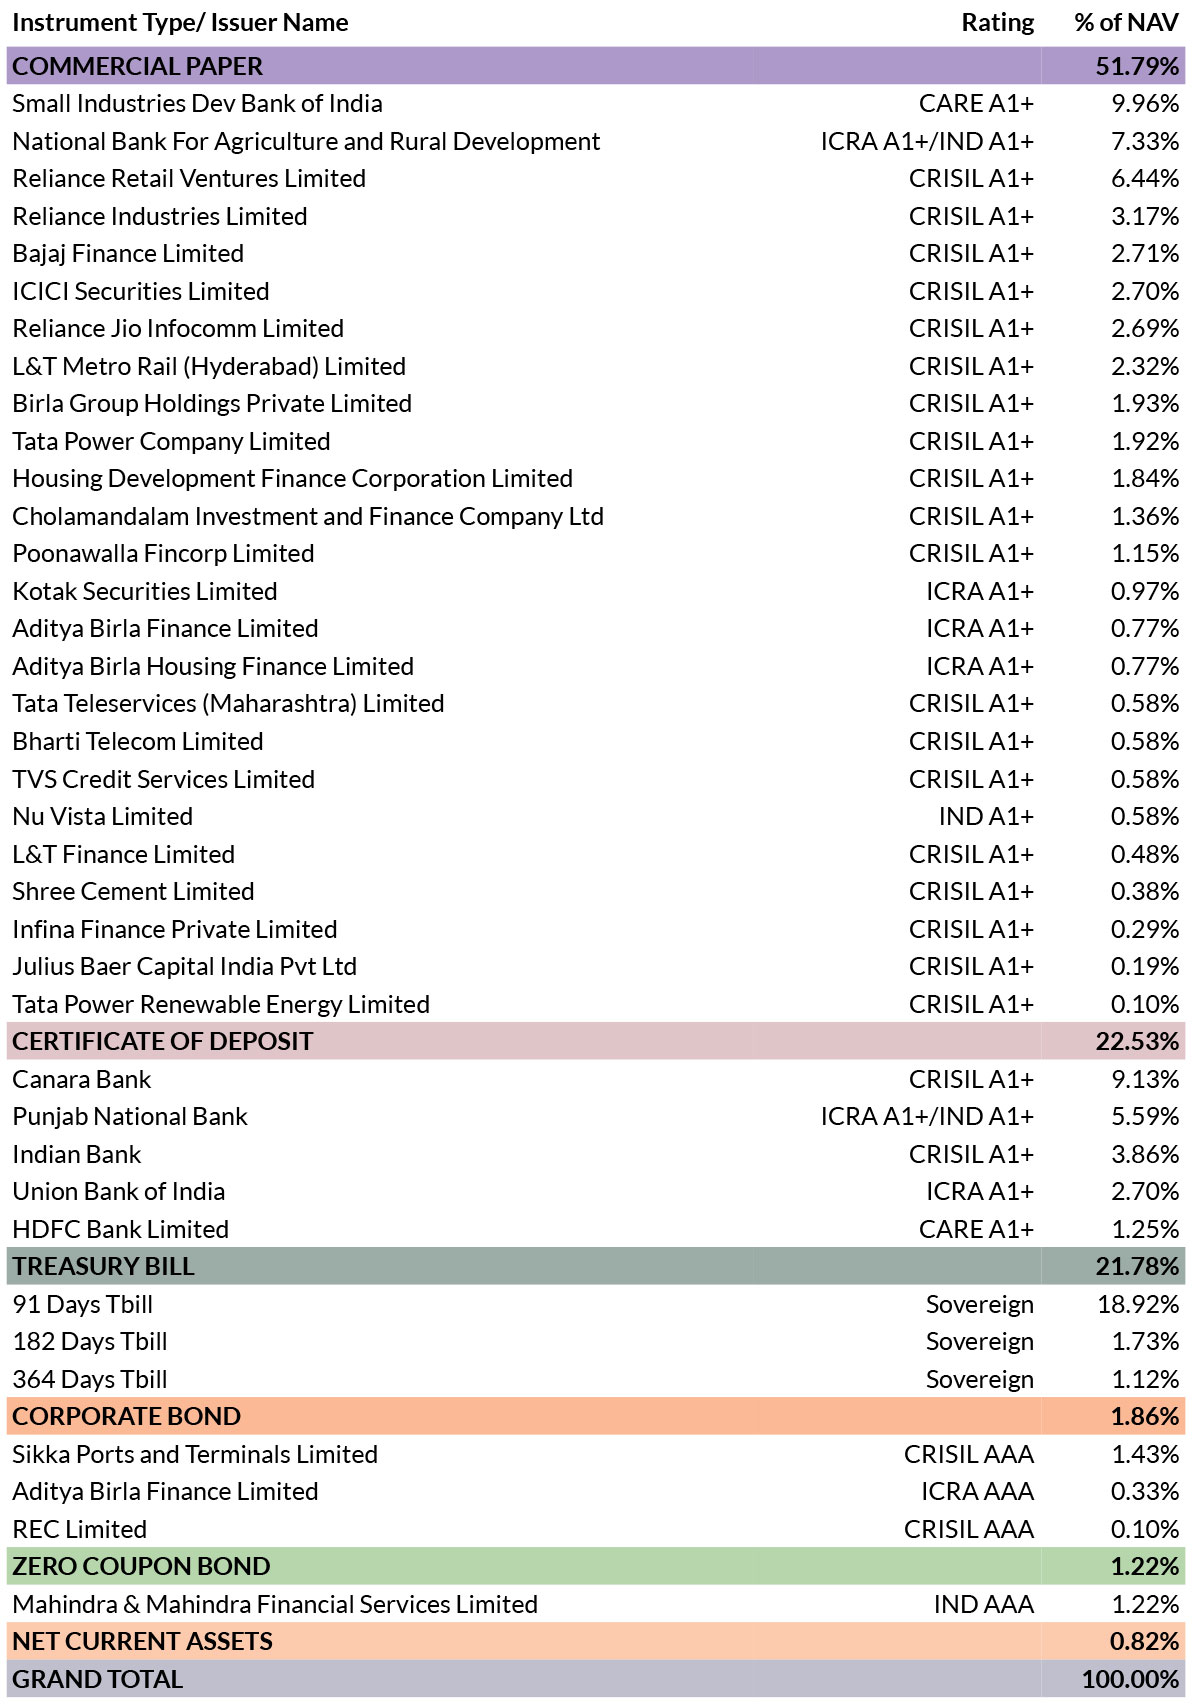Screen dimensions: 1195x1706
Task: Select the TREASURY BILL section header
Action: pyautogui.click(x=596, y=1266)
